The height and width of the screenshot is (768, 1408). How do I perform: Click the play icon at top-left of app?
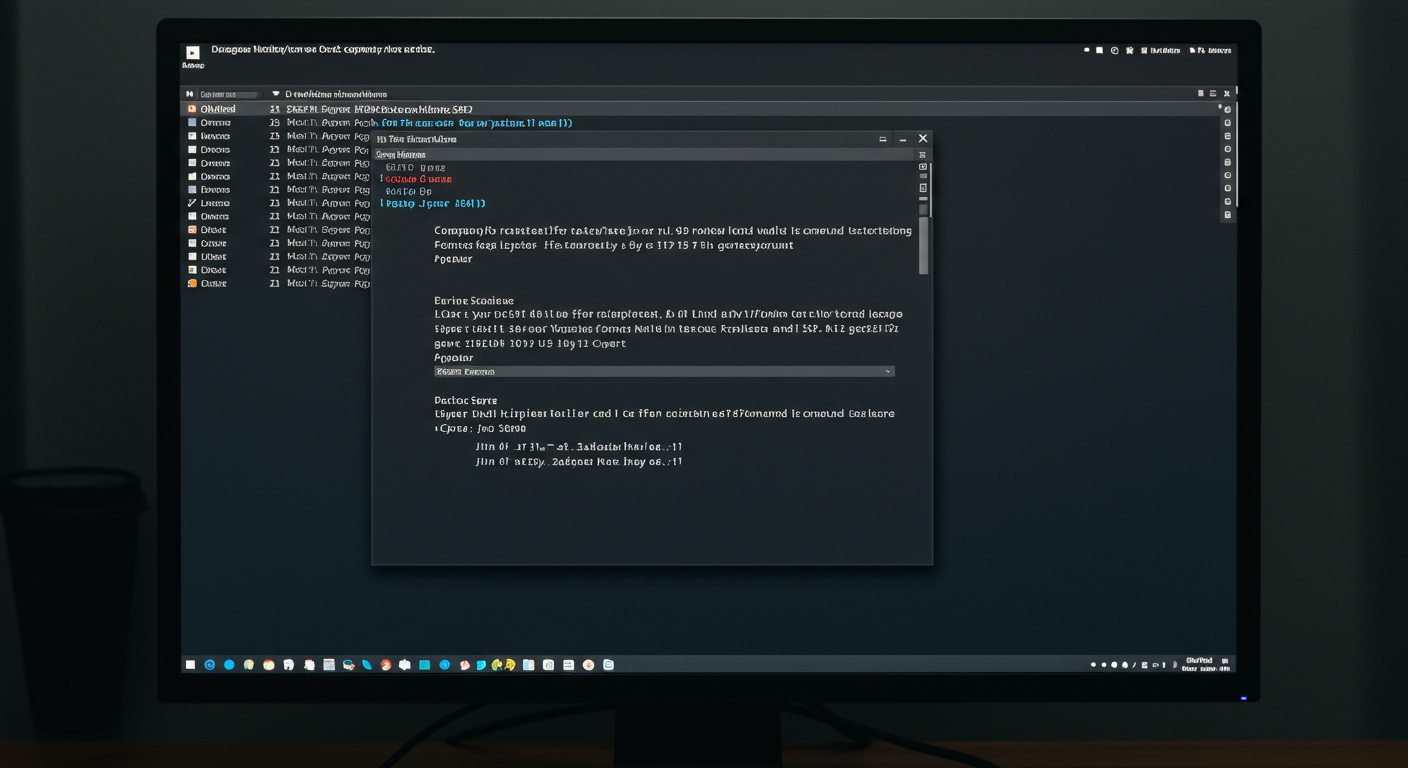click(x=192, y=53)
